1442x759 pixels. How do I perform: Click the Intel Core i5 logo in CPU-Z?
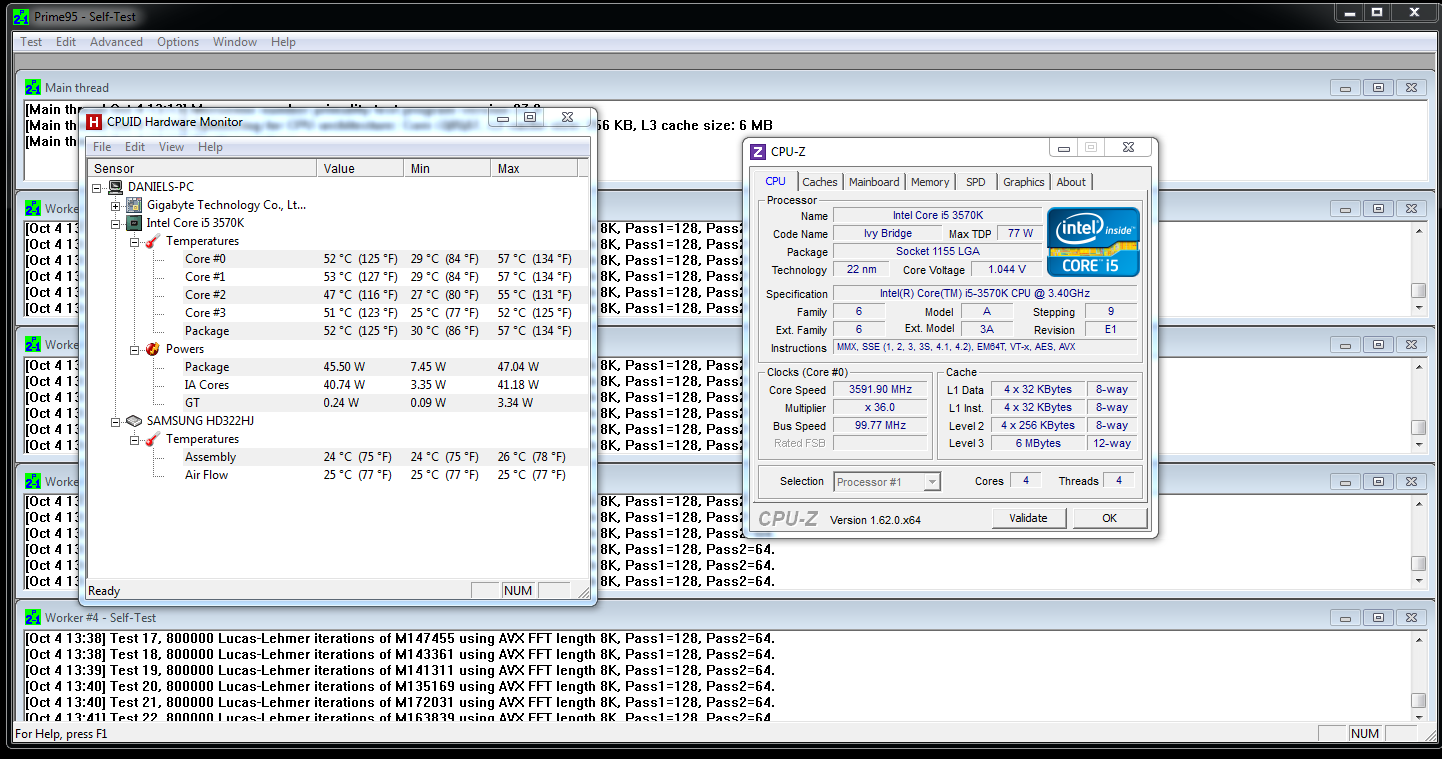click(x=1094, y=242)
